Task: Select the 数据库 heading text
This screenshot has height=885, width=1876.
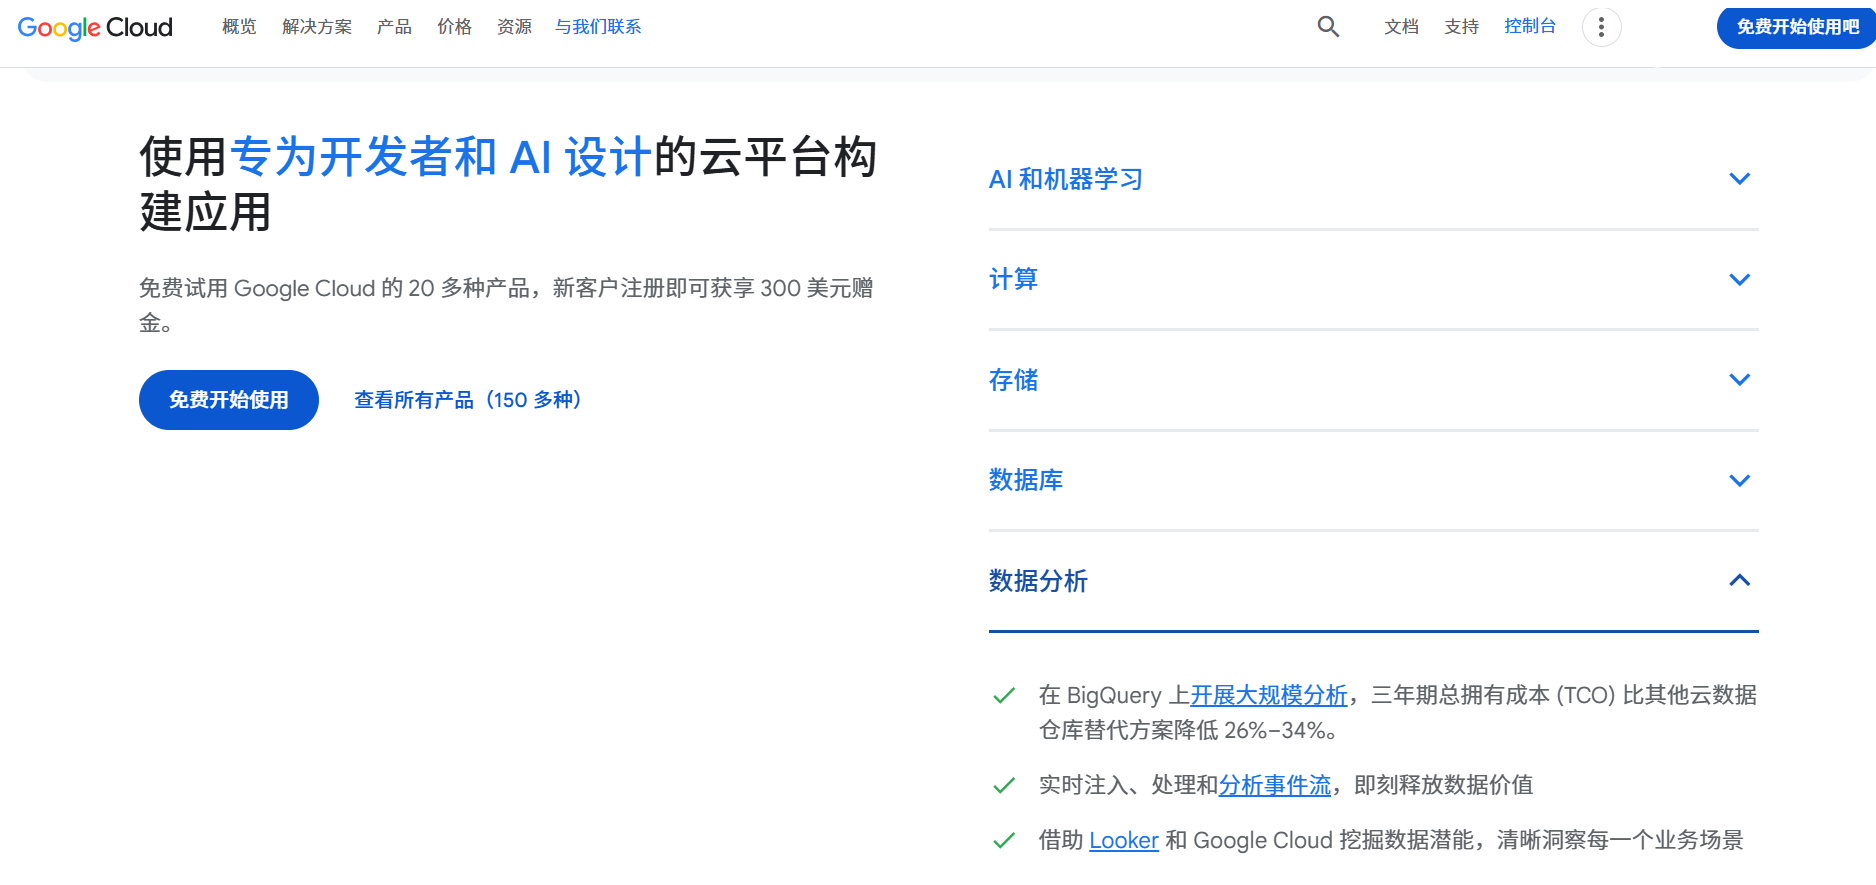Action: pyautogui.click(x=1026, y=481)
